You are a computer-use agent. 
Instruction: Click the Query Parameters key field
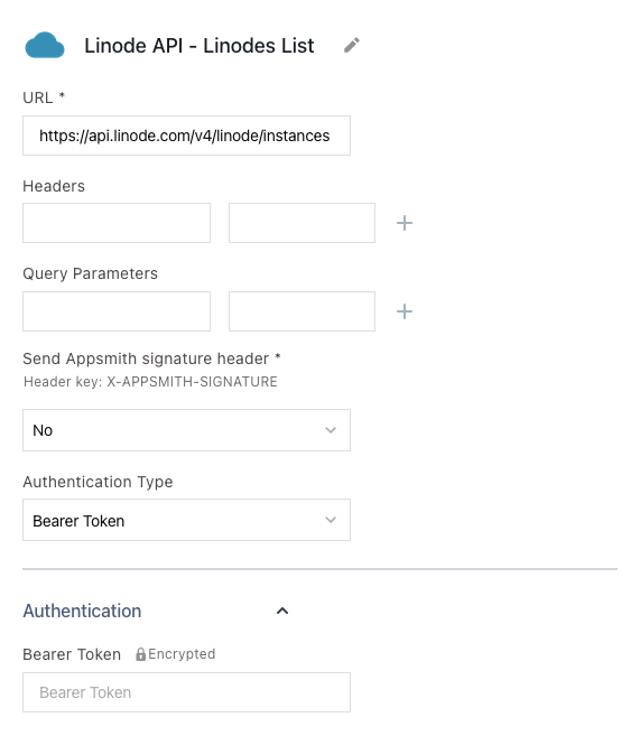point(116,311)
